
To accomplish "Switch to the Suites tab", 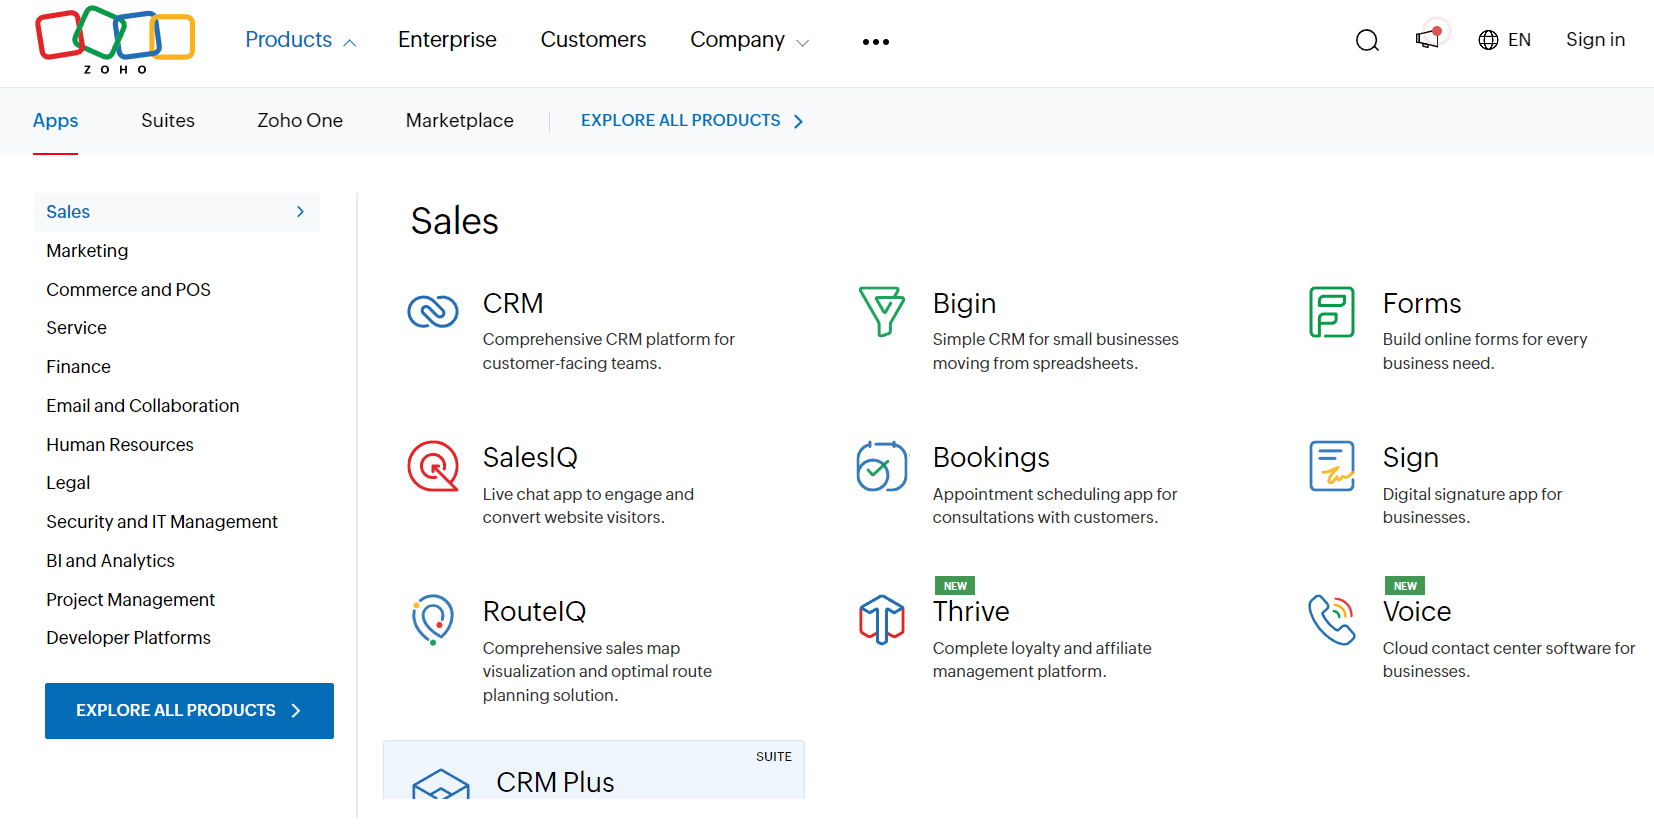I will pos(168,121).
